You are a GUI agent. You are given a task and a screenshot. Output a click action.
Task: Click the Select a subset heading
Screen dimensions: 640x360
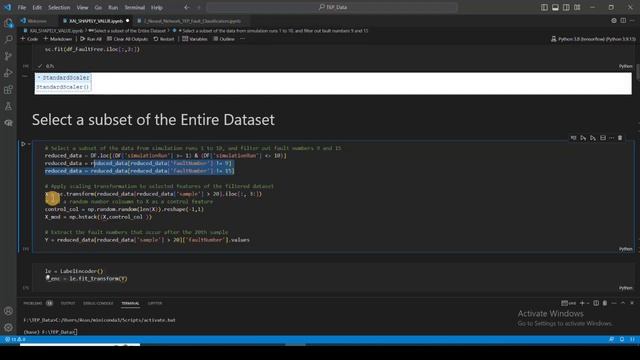(153, 120)
